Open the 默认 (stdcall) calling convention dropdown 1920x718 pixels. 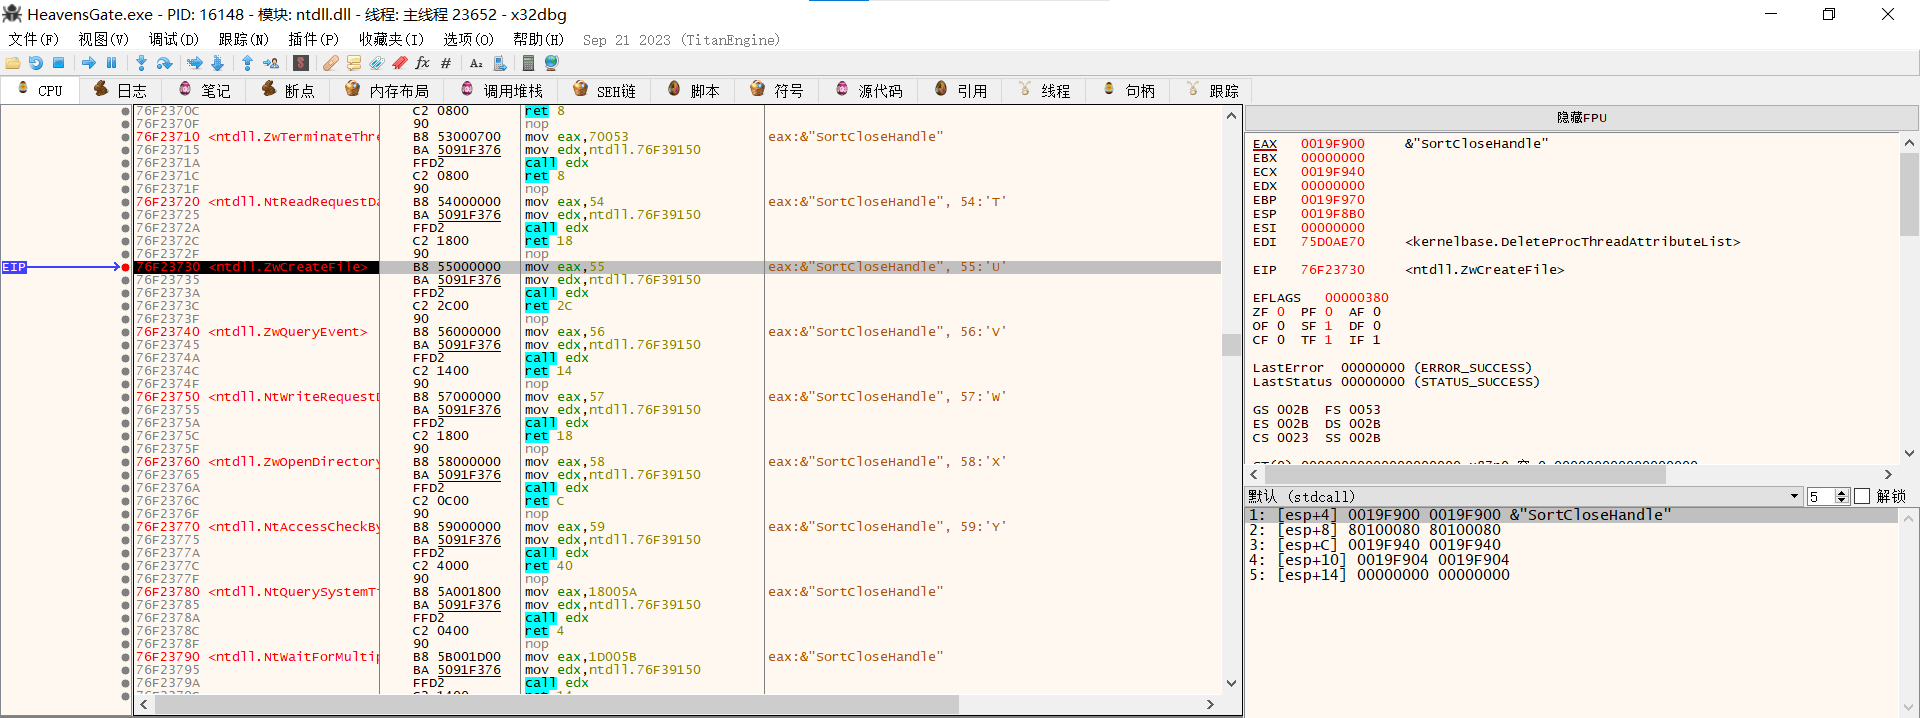[x=1523, y=496]
